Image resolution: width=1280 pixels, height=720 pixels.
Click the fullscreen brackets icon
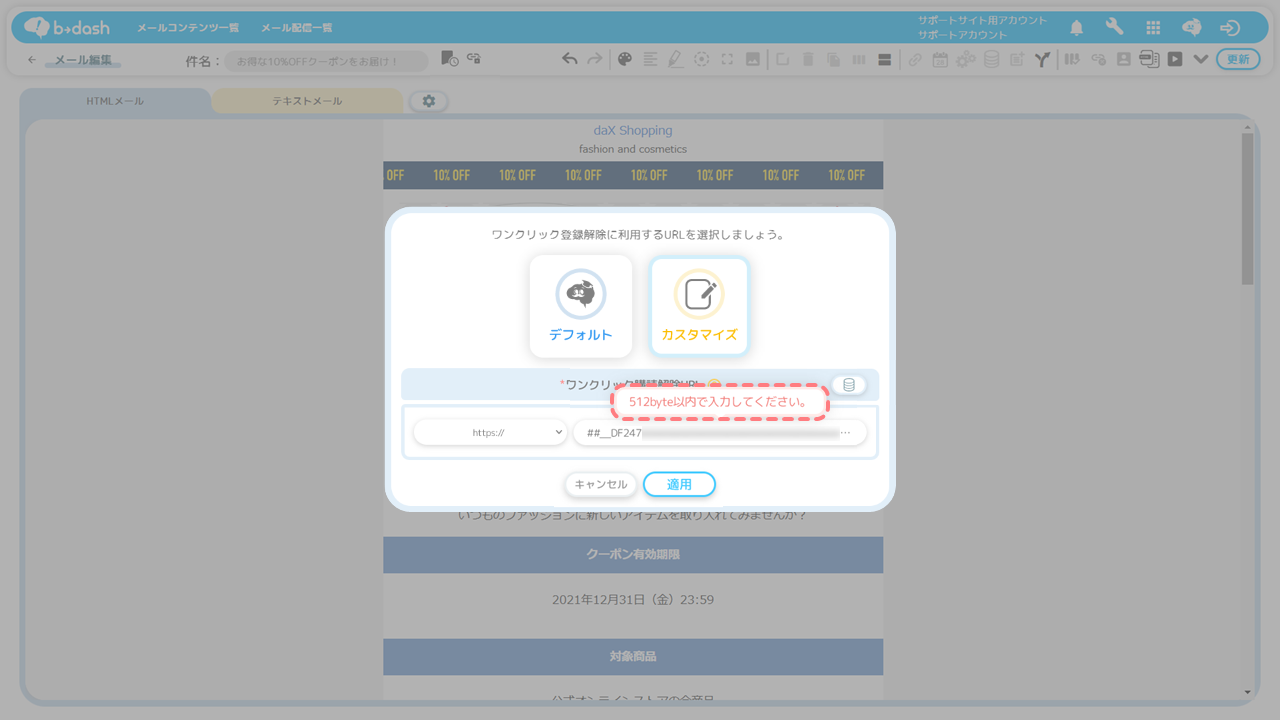(727, 60)
